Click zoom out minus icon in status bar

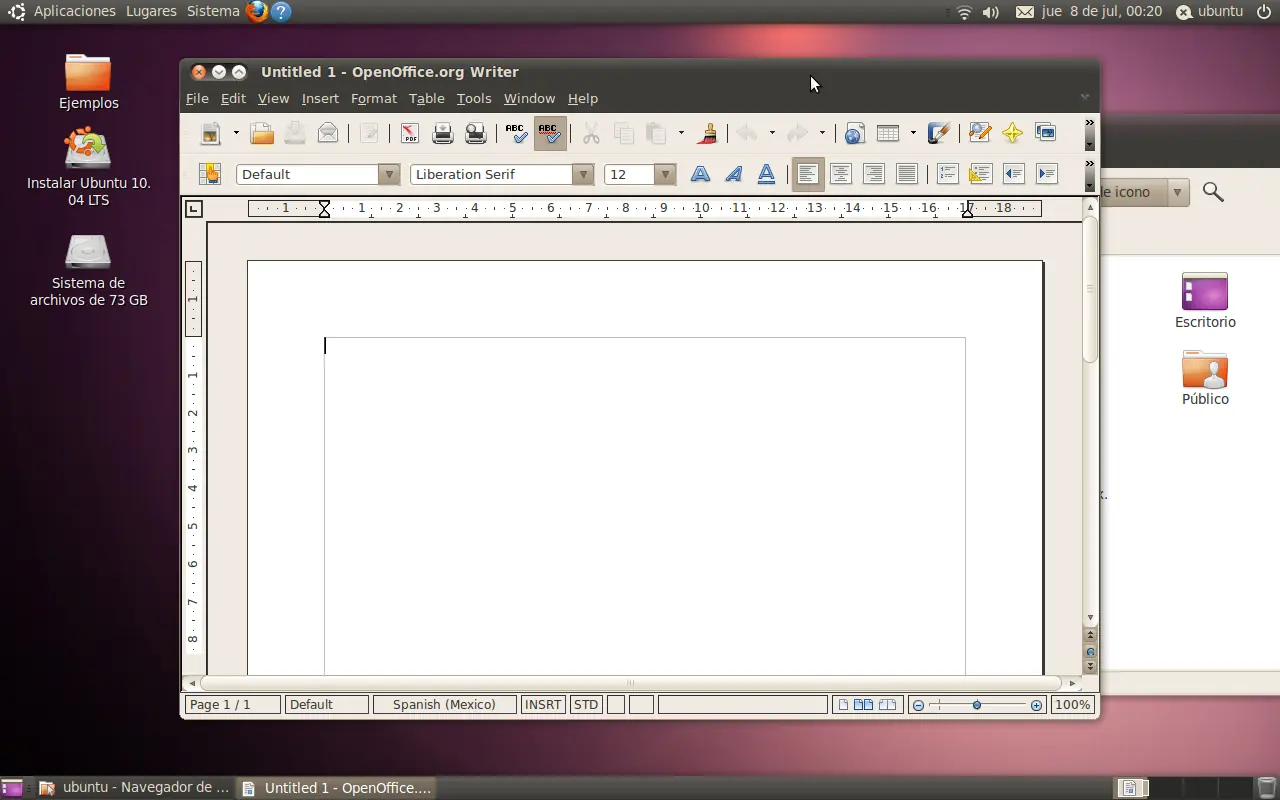918,705
